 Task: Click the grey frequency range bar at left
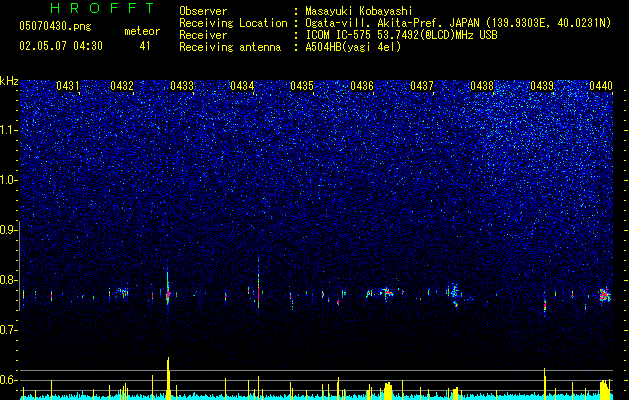coord(20,266)
